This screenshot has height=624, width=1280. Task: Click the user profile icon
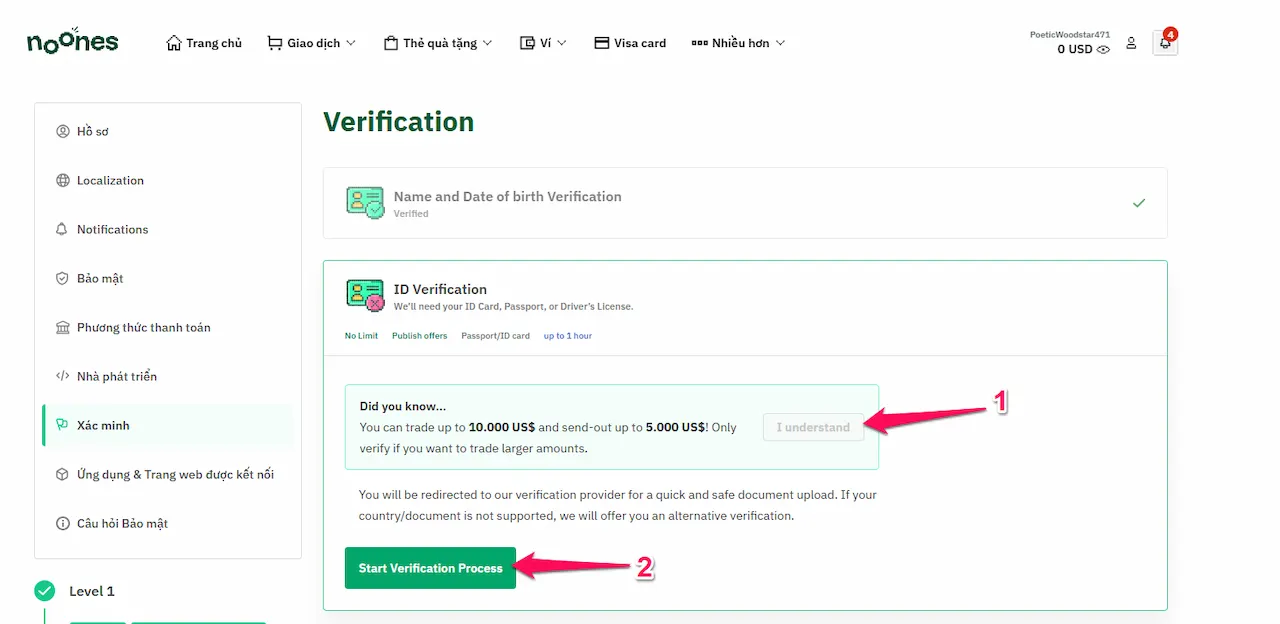[x=1131, y=43]
